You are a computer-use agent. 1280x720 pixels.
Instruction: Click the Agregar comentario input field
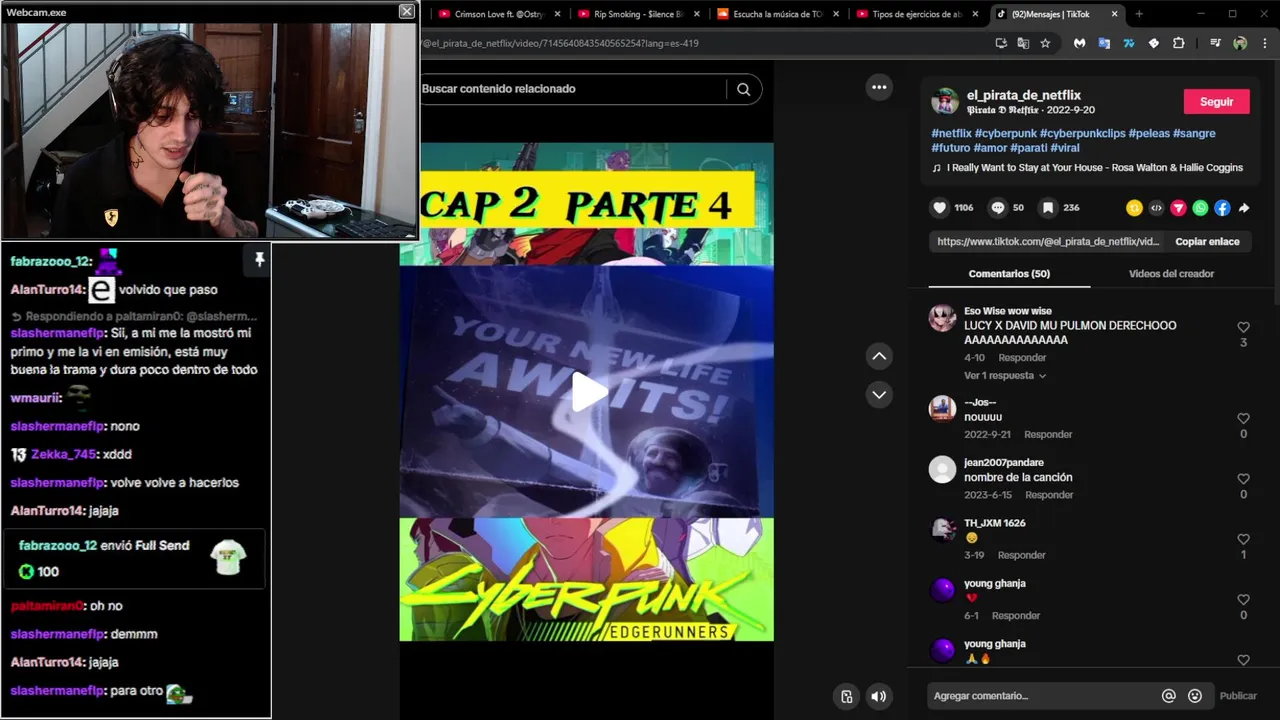click(1040, 696)
